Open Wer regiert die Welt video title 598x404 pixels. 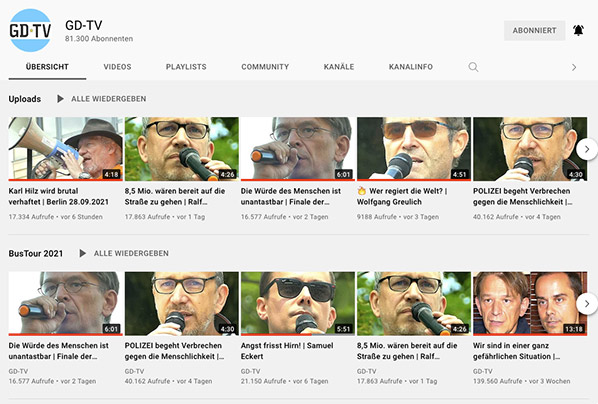pyautogui.click(x=402, y=196)
